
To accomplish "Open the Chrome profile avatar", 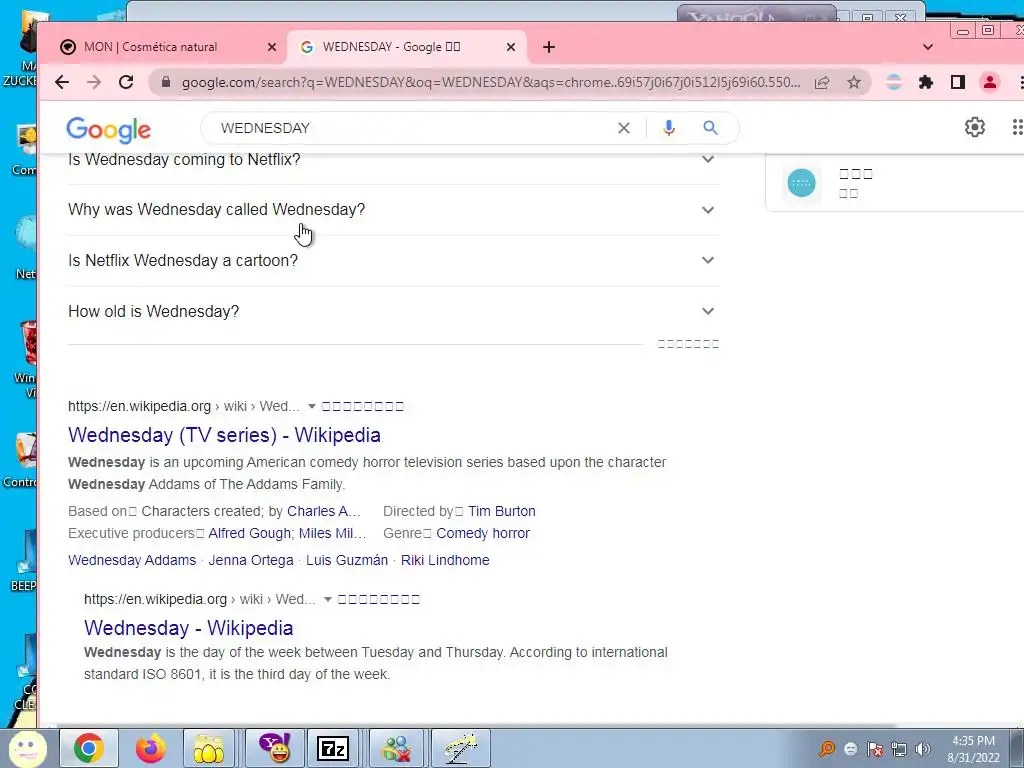I will tap(989, 82).
